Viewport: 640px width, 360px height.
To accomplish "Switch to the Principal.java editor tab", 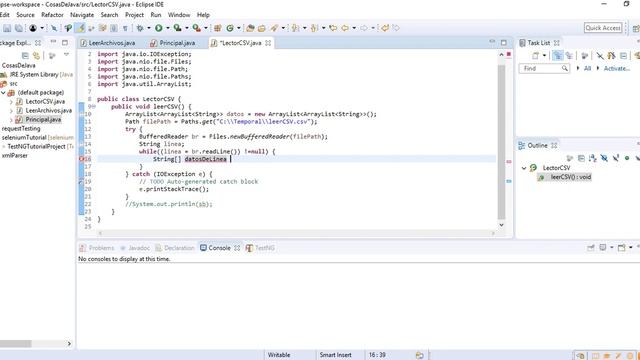I will point(173,43).
